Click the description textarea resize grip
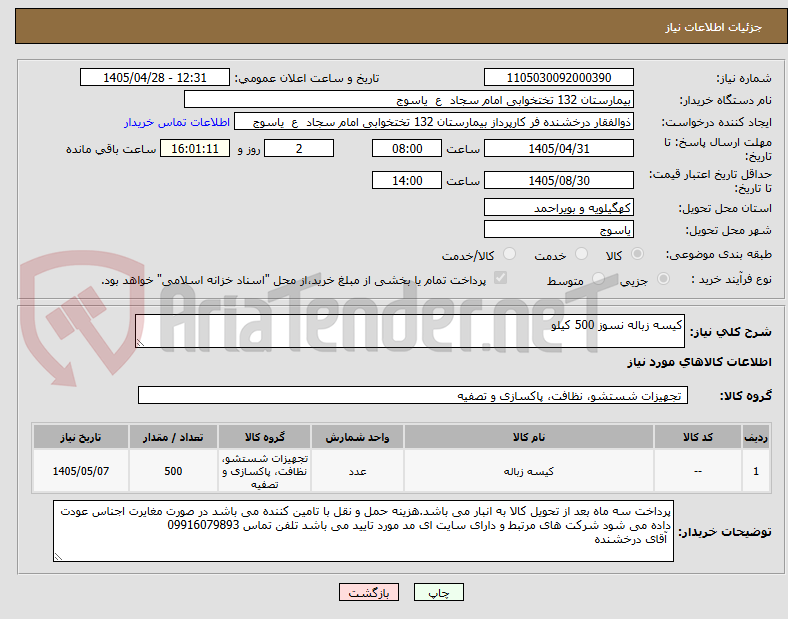788x619 pixels. [140, 343]
